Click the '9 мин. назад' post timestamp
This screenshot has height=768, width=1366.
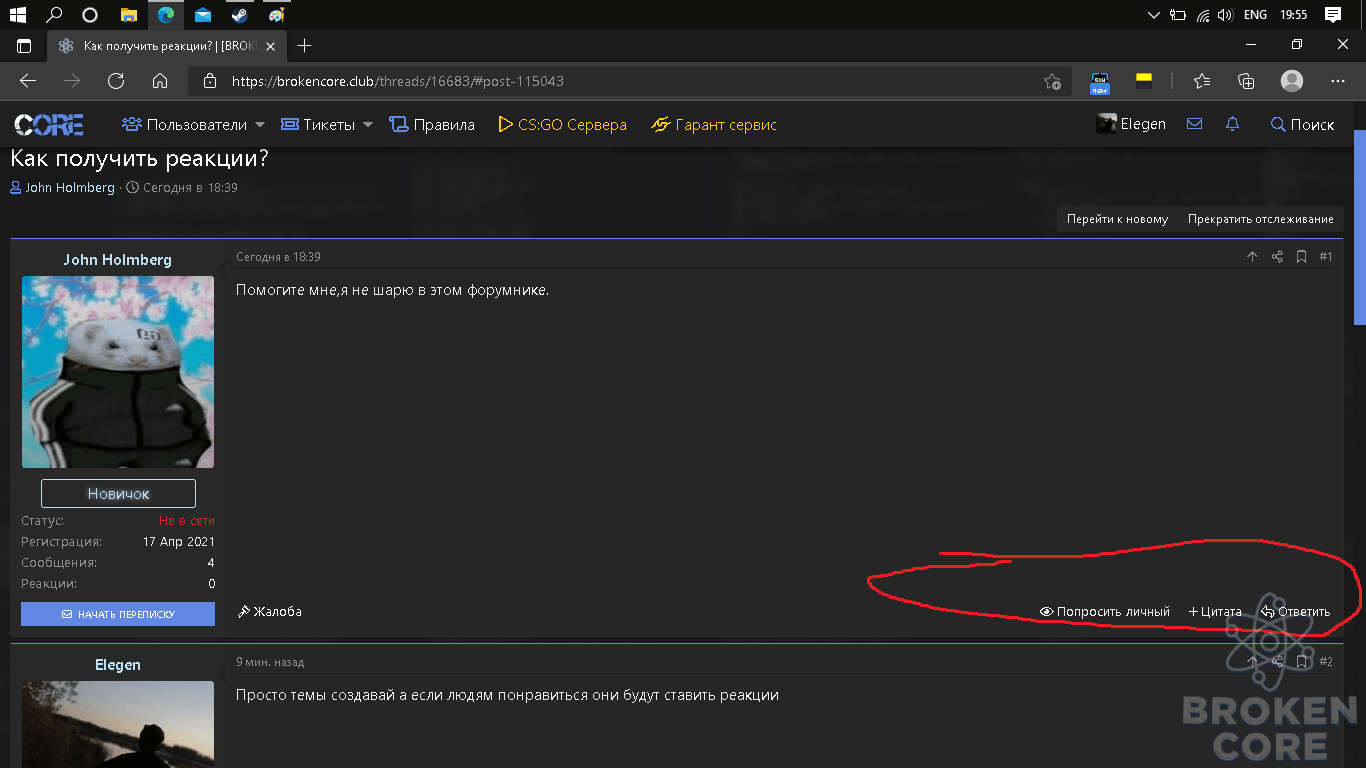[270, 662]
